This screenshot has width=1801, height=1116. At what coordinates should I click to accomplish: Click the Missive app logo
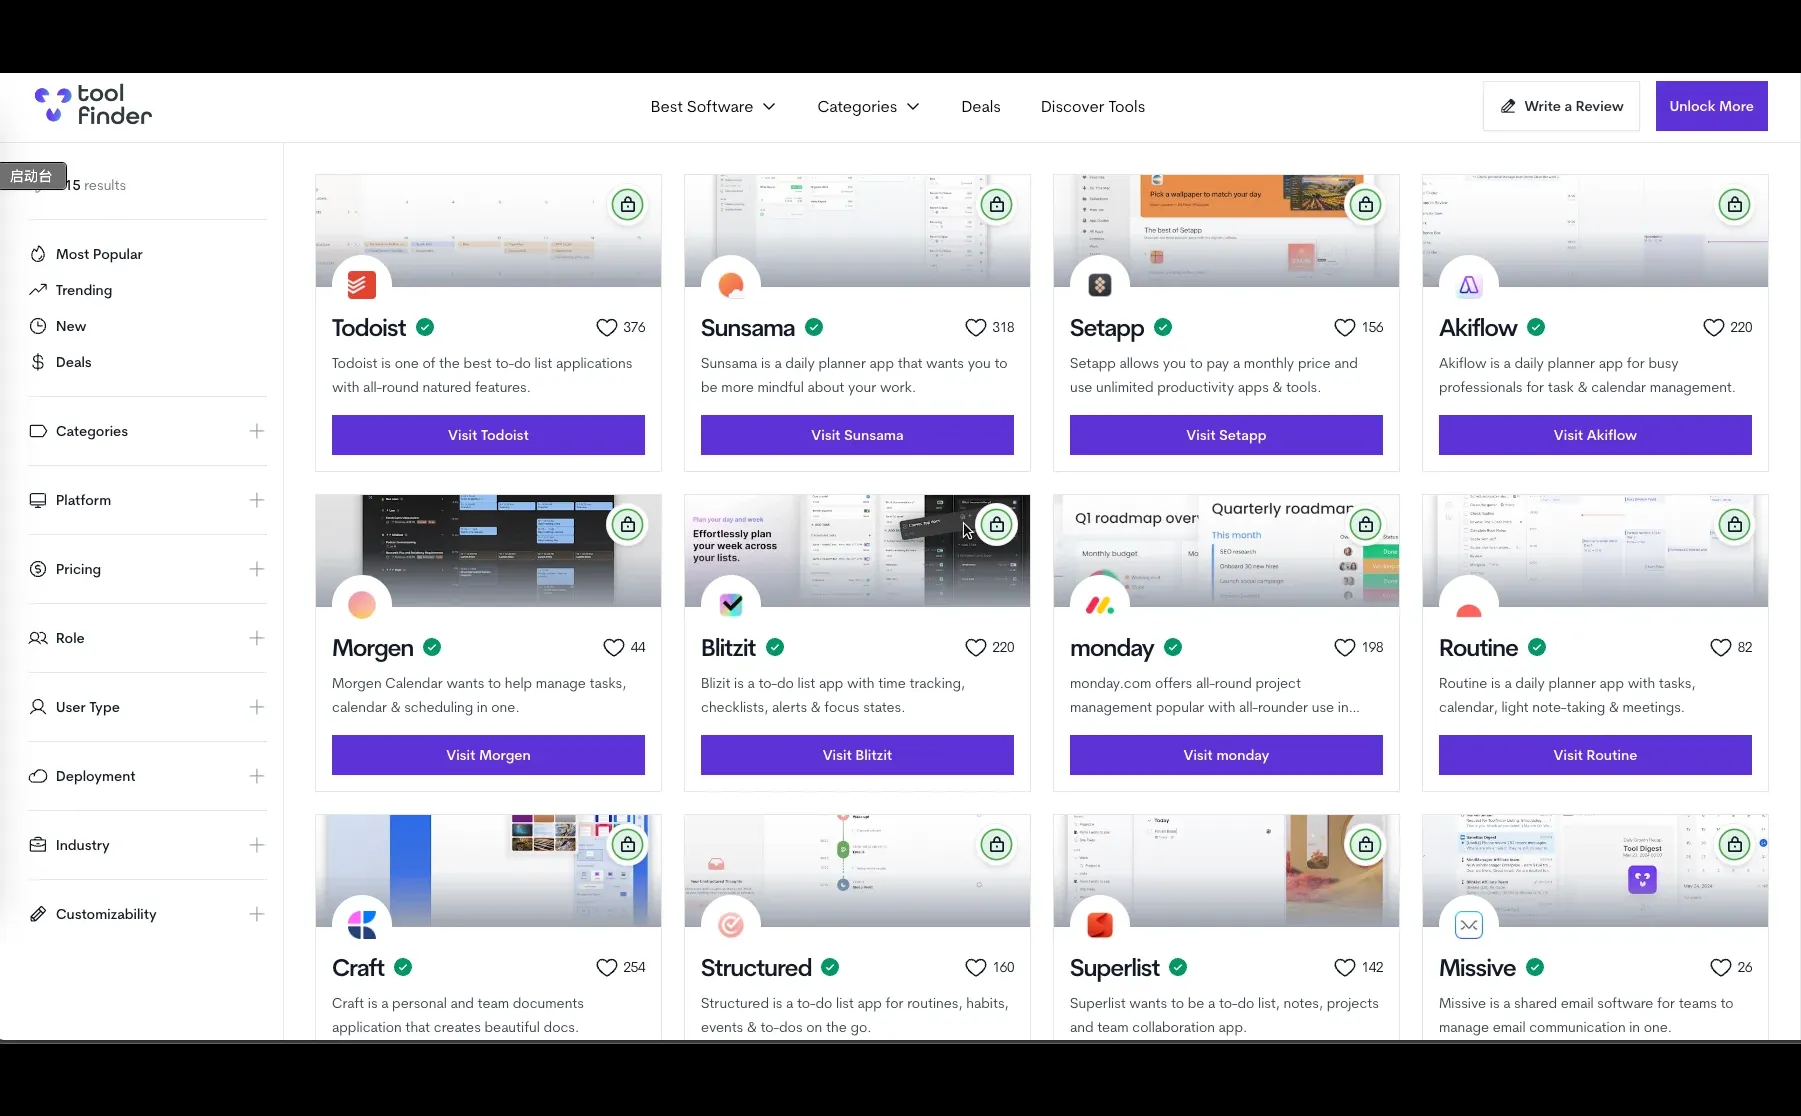pyautogui.click(x=1469, y=925)
